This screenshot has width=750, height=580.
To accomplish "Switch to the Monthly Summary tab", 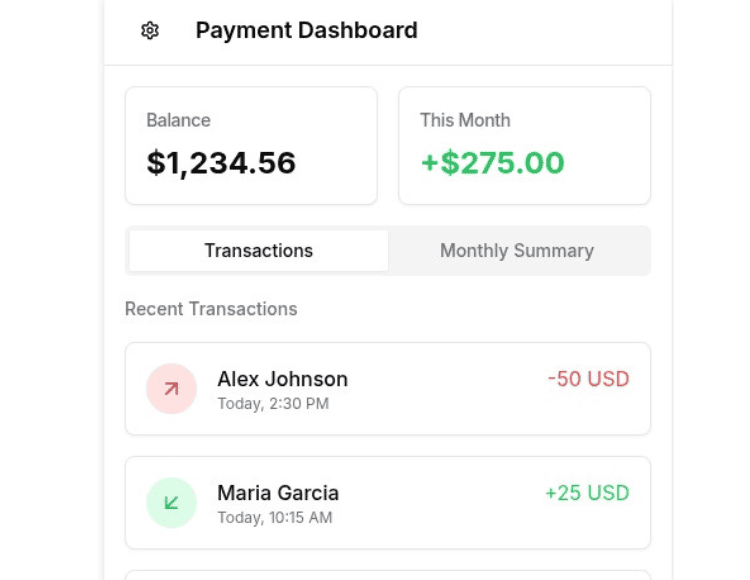I will 517,251.
